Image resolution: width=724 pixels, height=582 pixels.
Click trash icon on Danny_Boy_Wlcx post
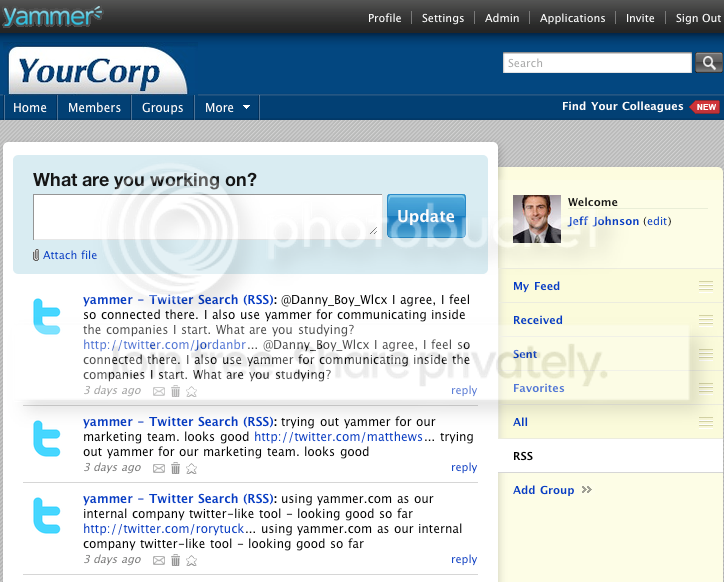pyautogui.click(x=175, y=391)
